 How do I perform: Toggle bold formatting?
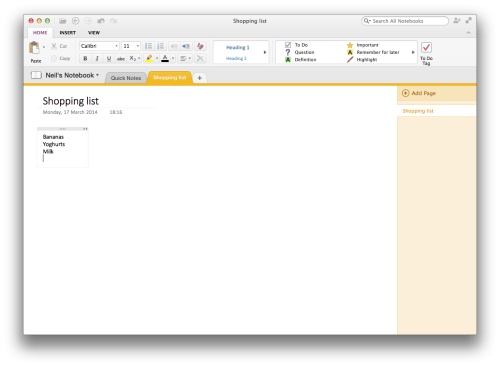click(x=85, y=59)
